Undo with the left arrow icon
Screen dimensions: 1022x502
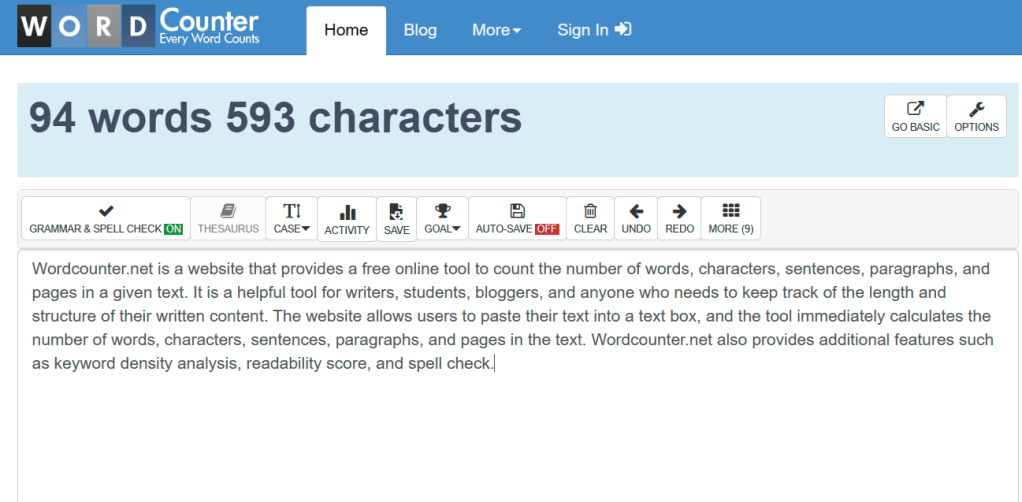pyautogui.click(x=636, y=211)
